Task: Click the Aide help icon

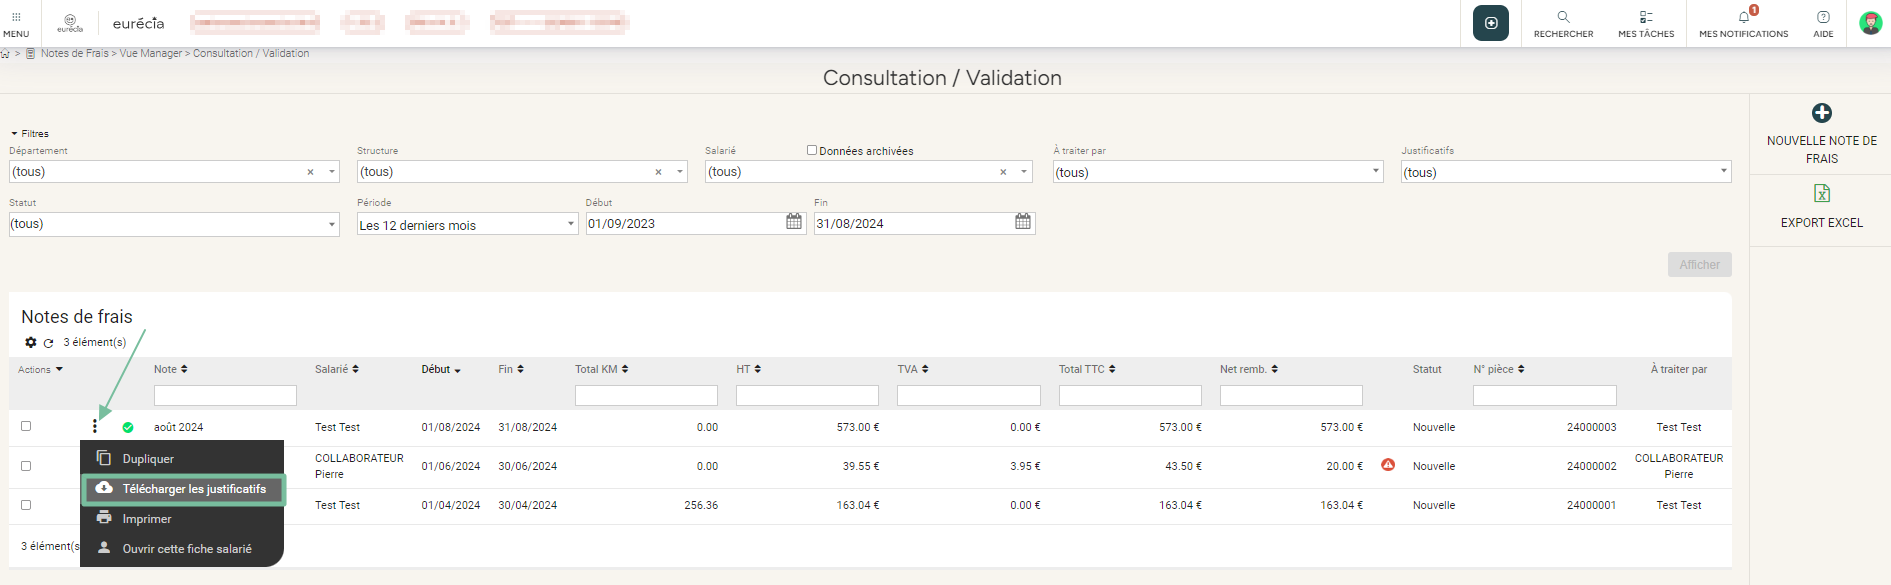Action: [1823, 17]
